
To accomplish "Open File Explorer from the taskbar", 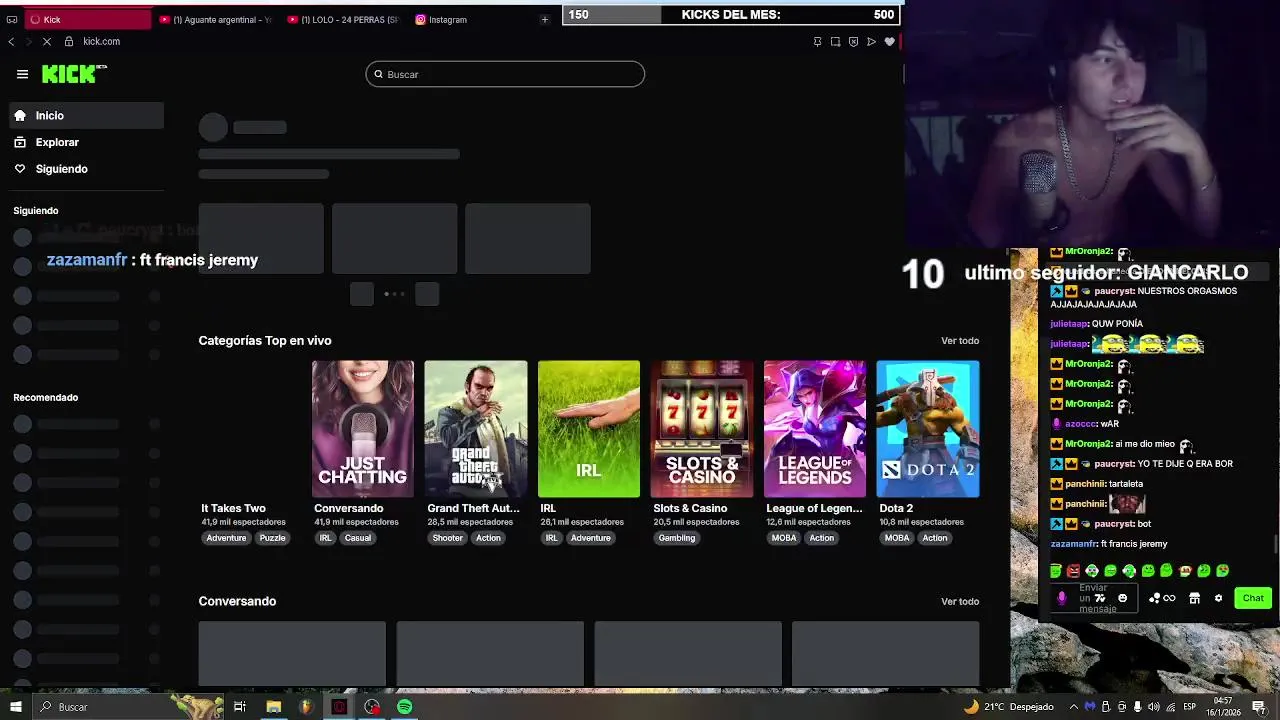I will [273, 707].
